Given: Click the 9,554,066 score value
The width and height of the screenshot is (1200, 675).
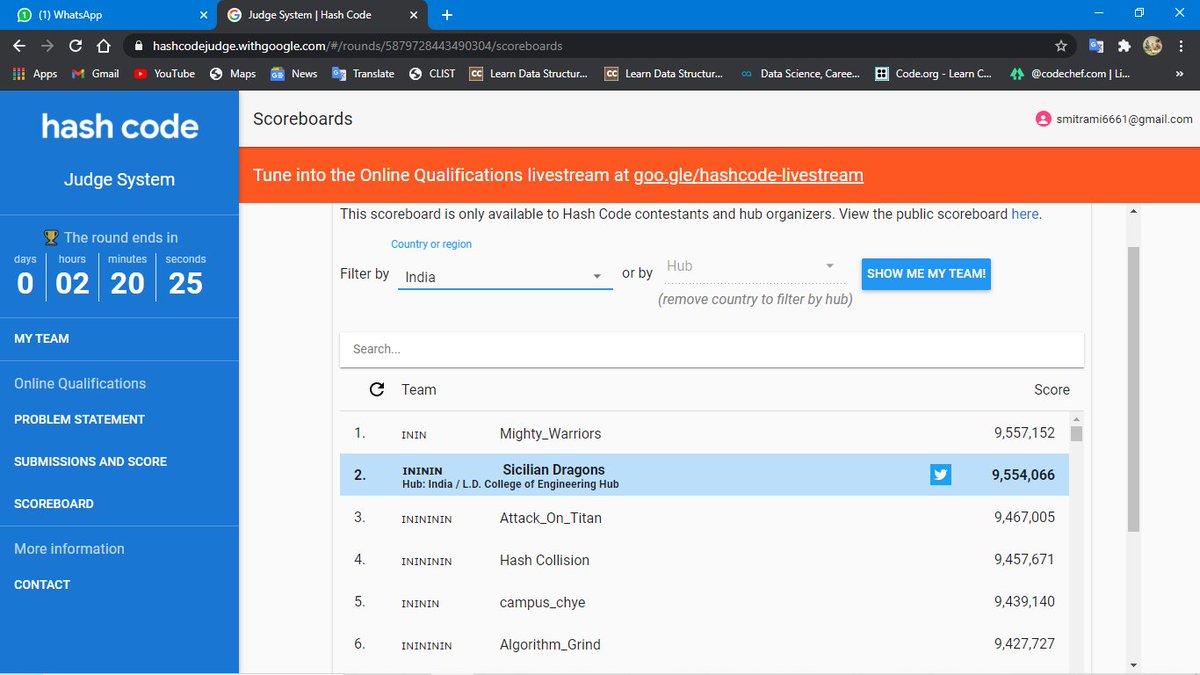Looking at the screenshot, I should pos(1023,476).
